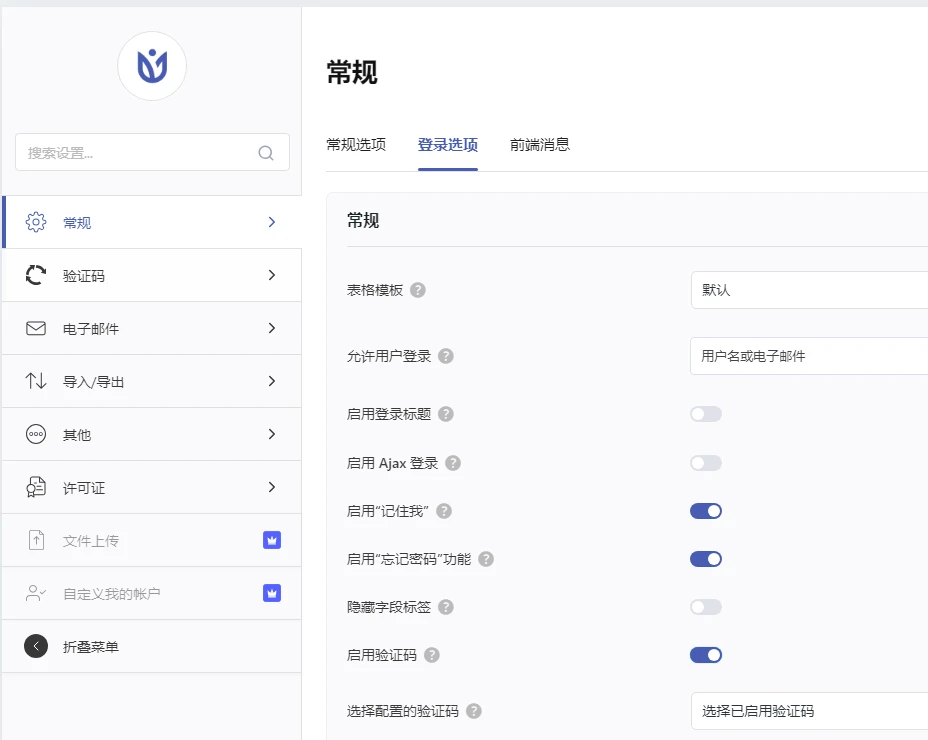Click the help icon beside 启用验证码
This screenshot has height=740, width=928.
point(431,655)
